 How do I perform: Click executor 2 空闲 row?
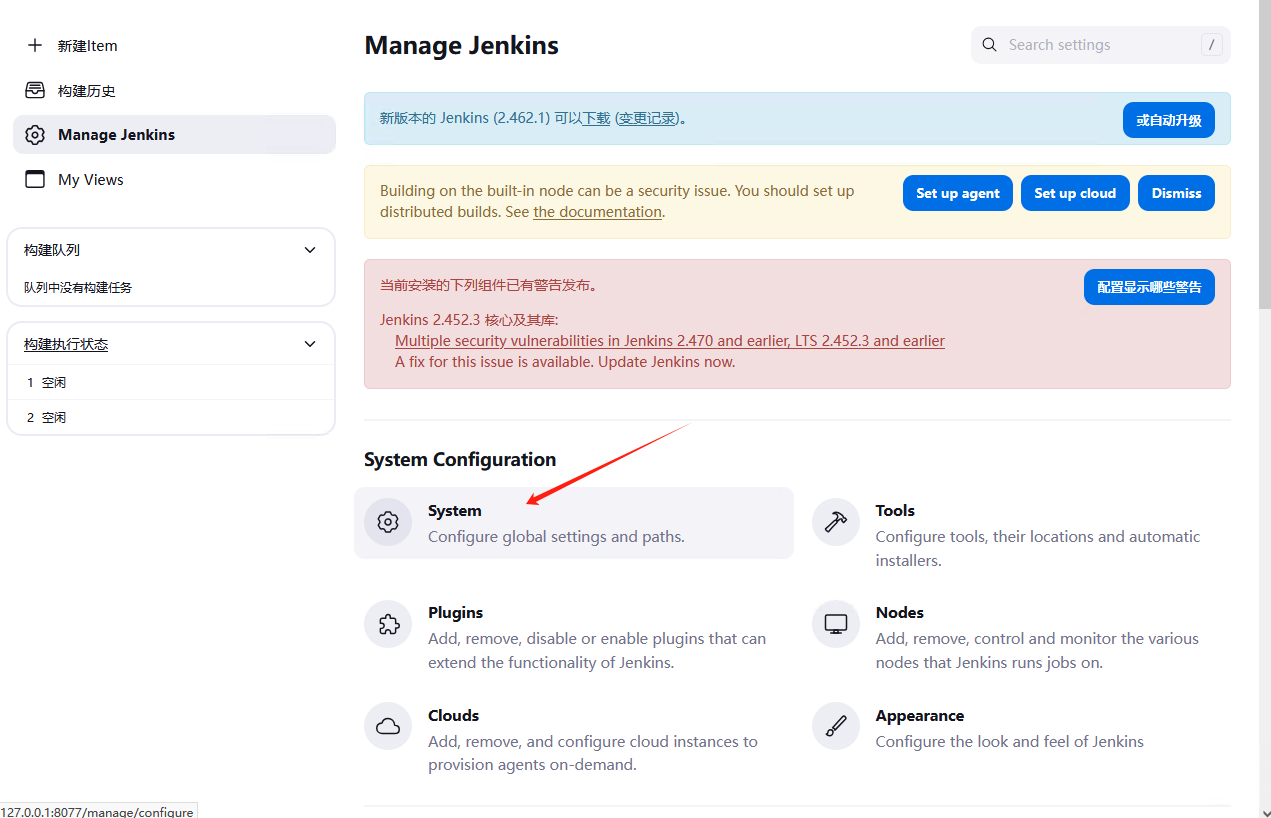point(171,417)
